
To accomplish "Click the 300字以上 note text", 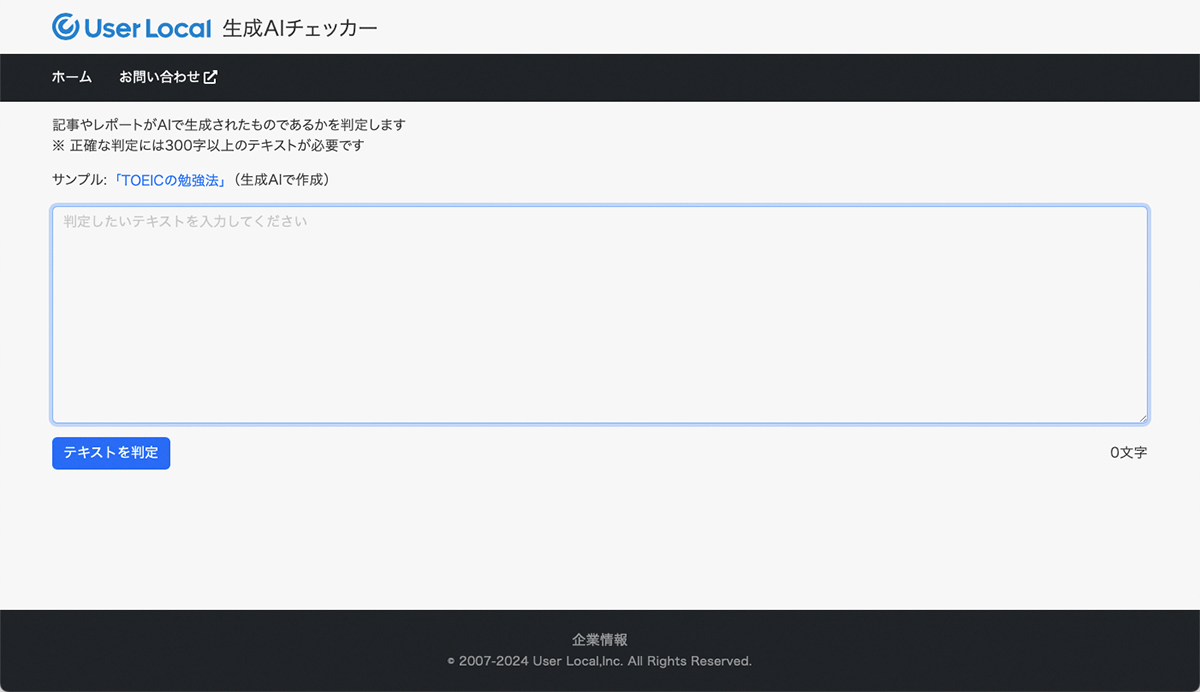I will click(x=208, y=145).
